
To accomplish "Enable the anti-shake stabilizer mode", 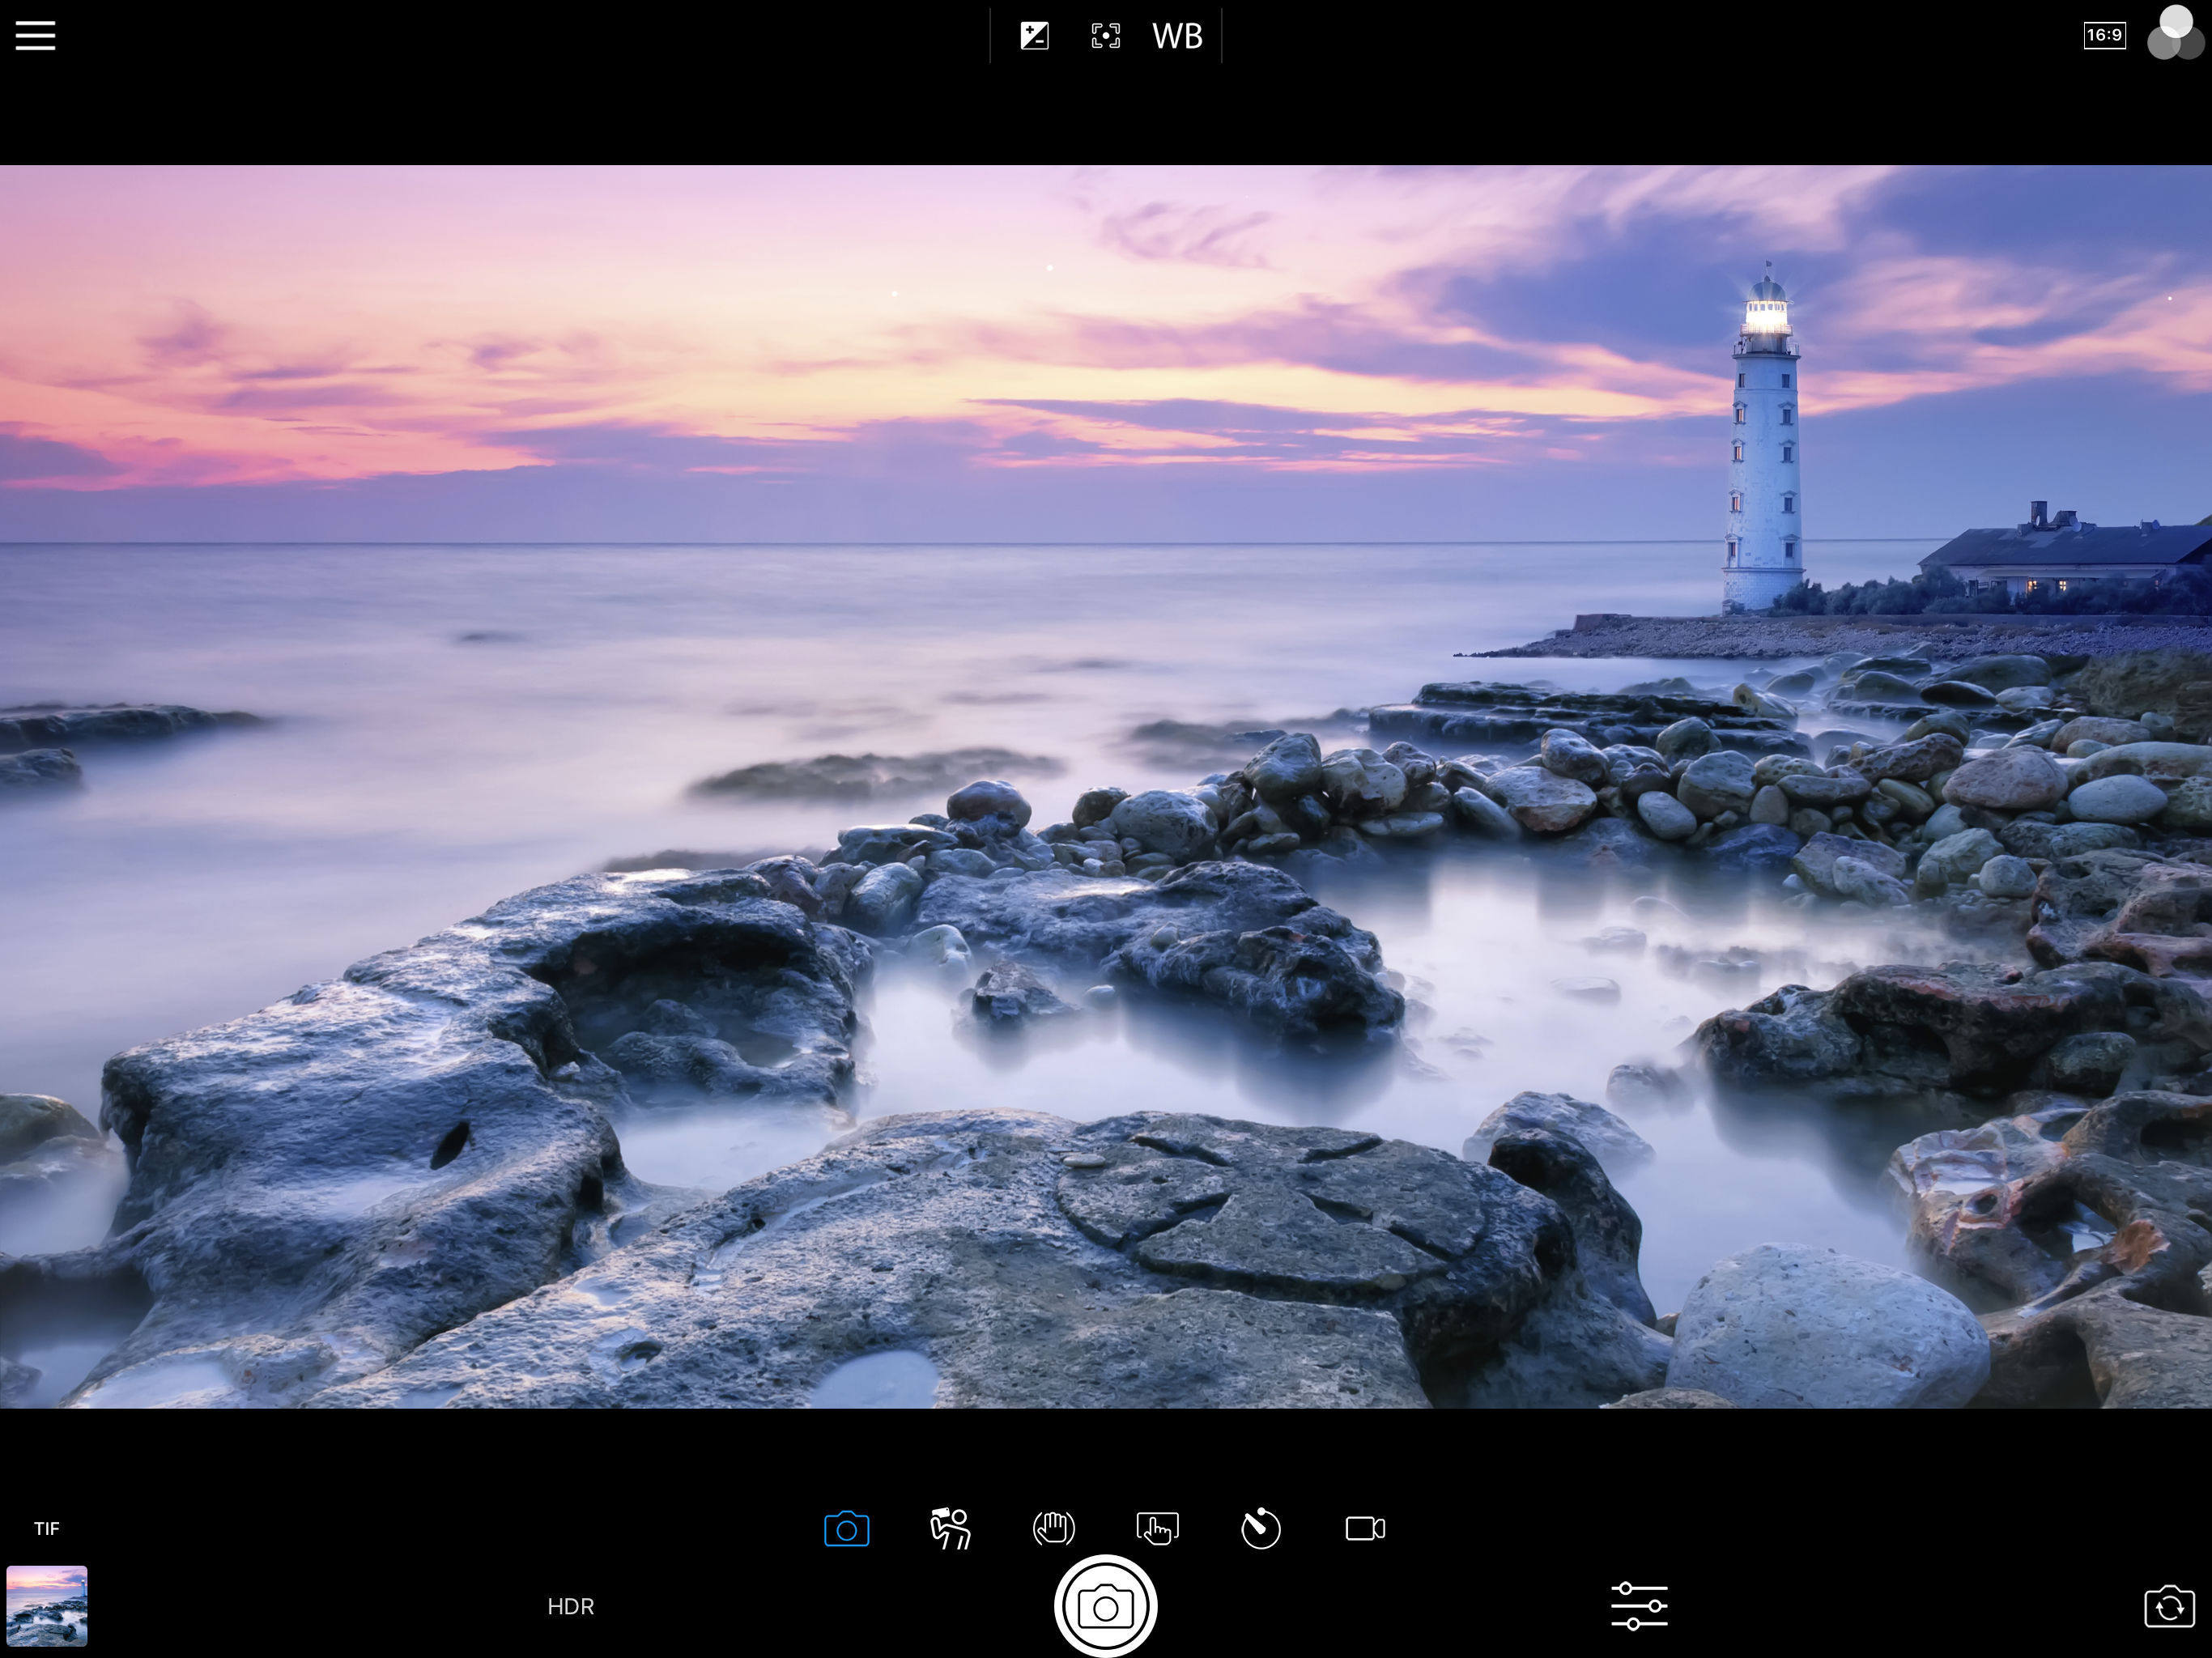I will click(x=1053, y=1528).
